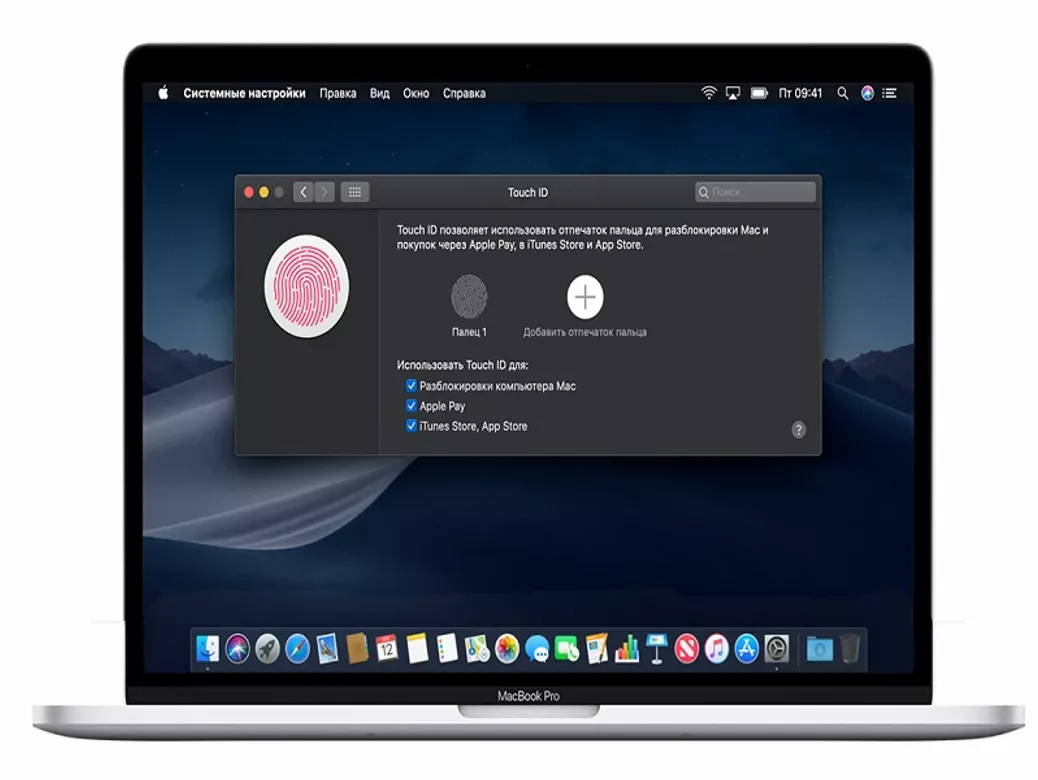Open the App Store icon in dock
The image size is (1038, 780).
[746, 648]
